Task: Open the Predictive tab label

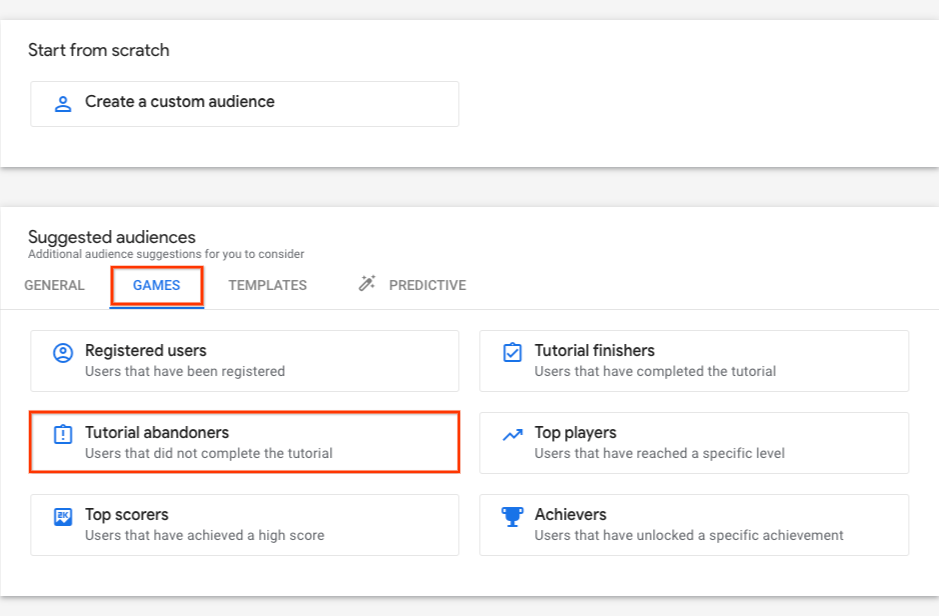Action: pos(428,286)
